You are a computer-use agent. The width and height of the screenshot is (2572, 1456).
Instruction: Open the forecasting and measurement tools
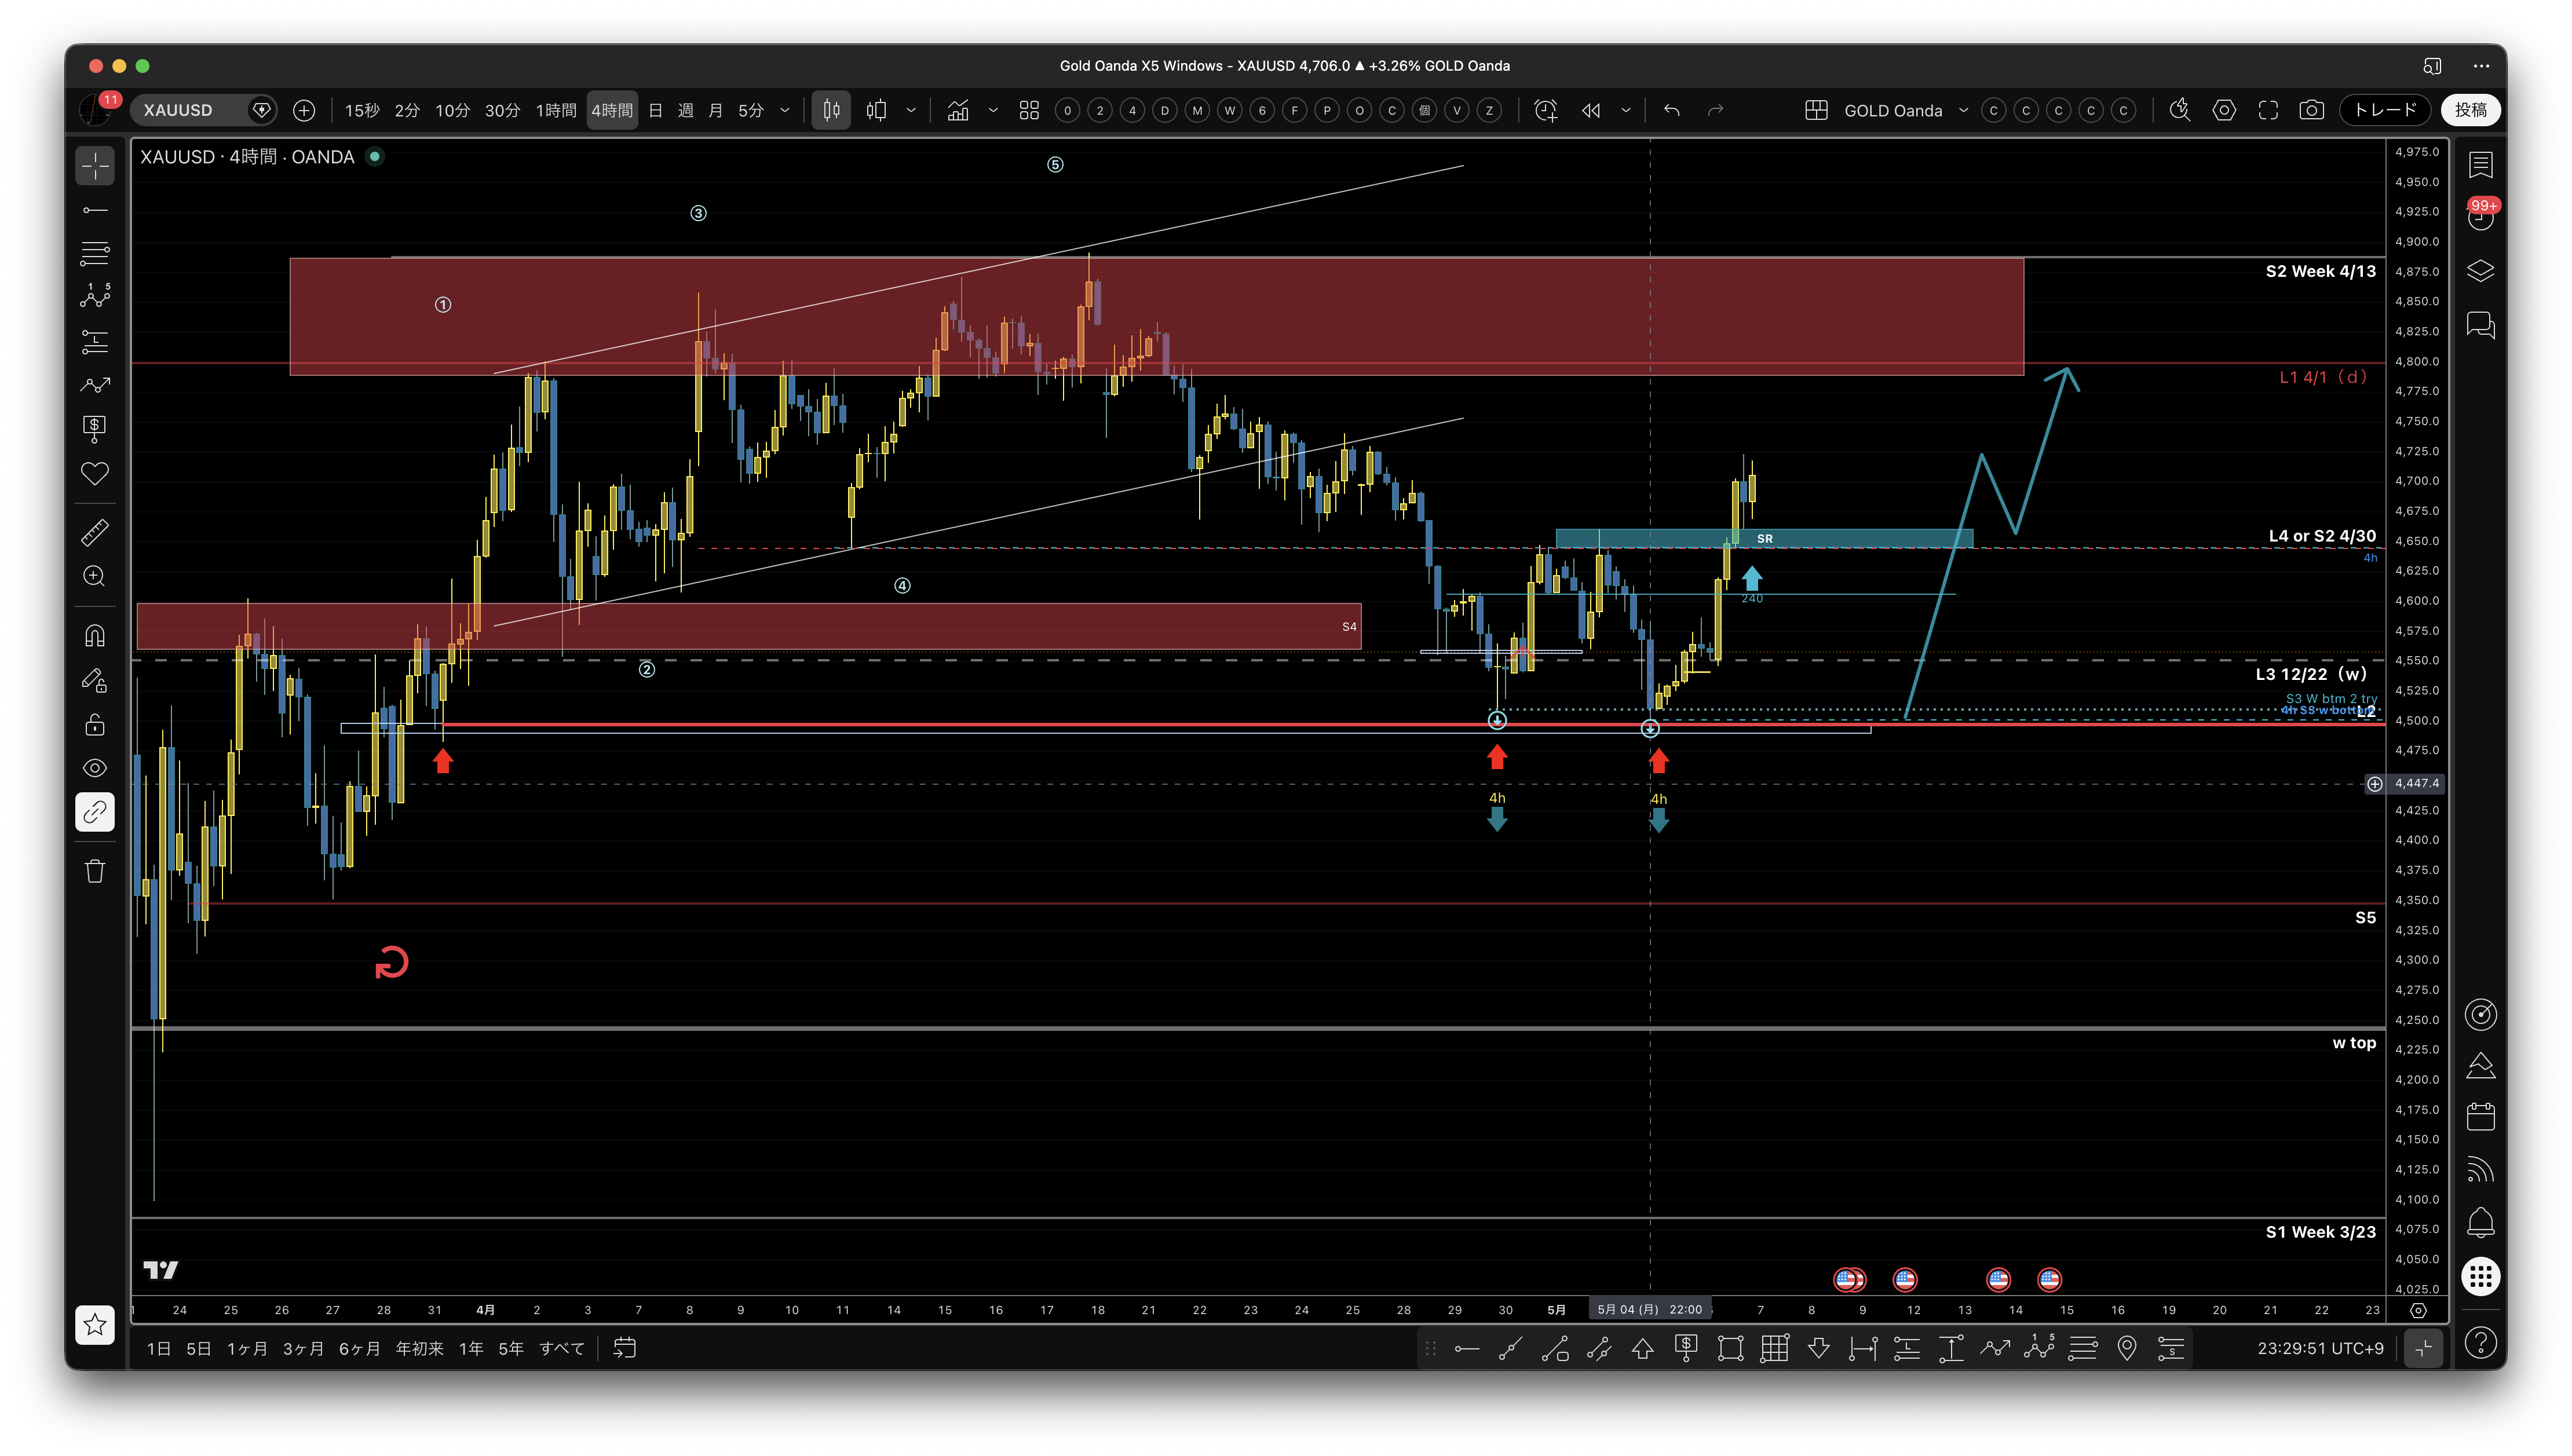click(x=95, y=342)
